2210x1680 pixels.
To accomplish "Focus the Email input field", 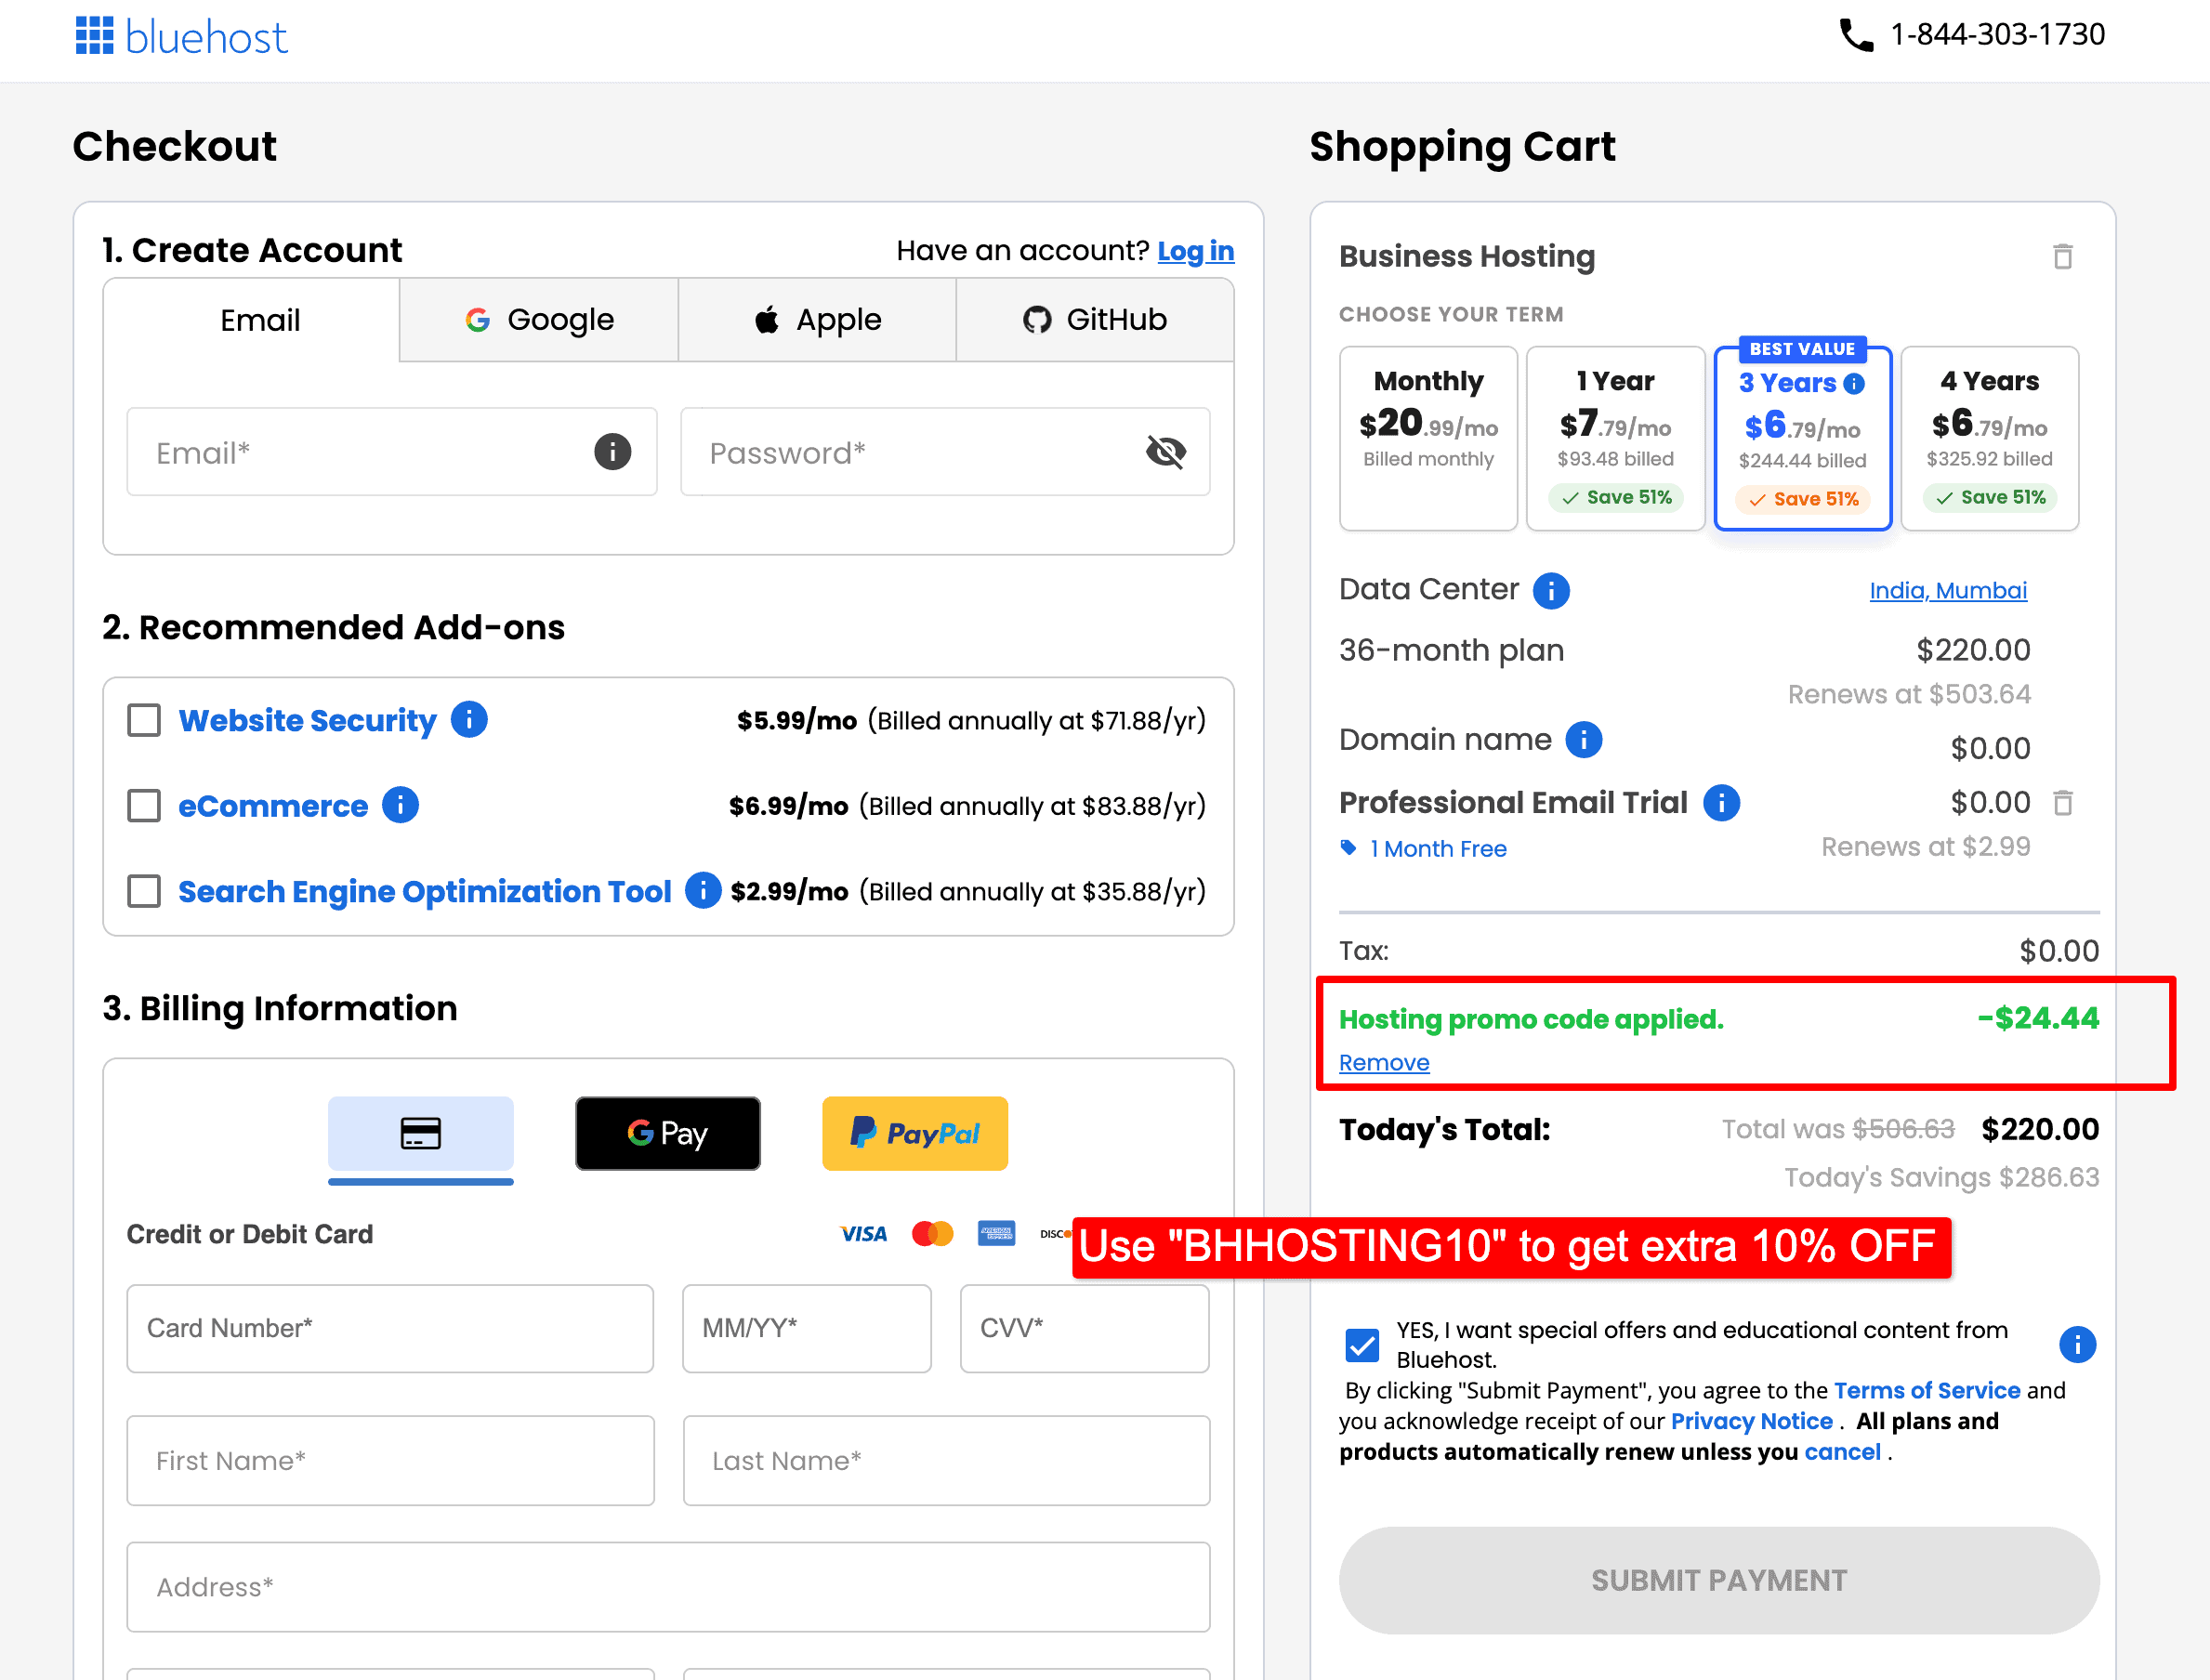I will point(392,452).
